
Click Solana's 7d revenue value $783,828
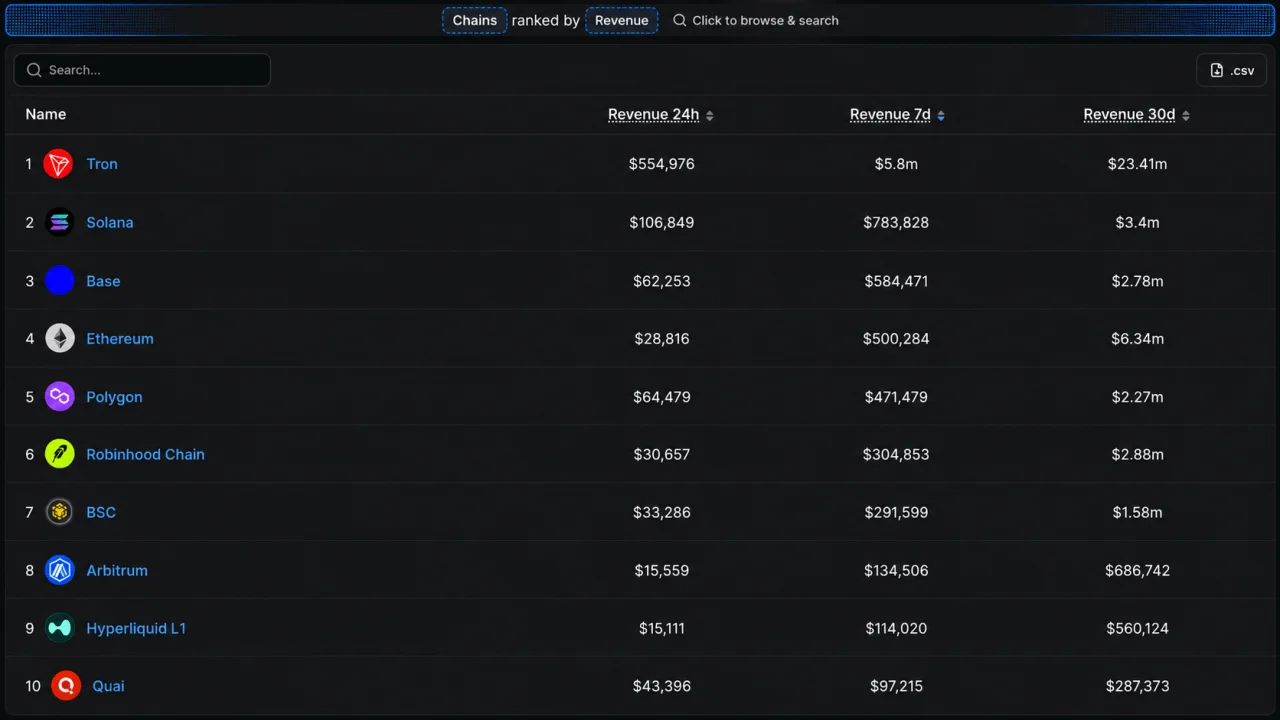point(896,222)
